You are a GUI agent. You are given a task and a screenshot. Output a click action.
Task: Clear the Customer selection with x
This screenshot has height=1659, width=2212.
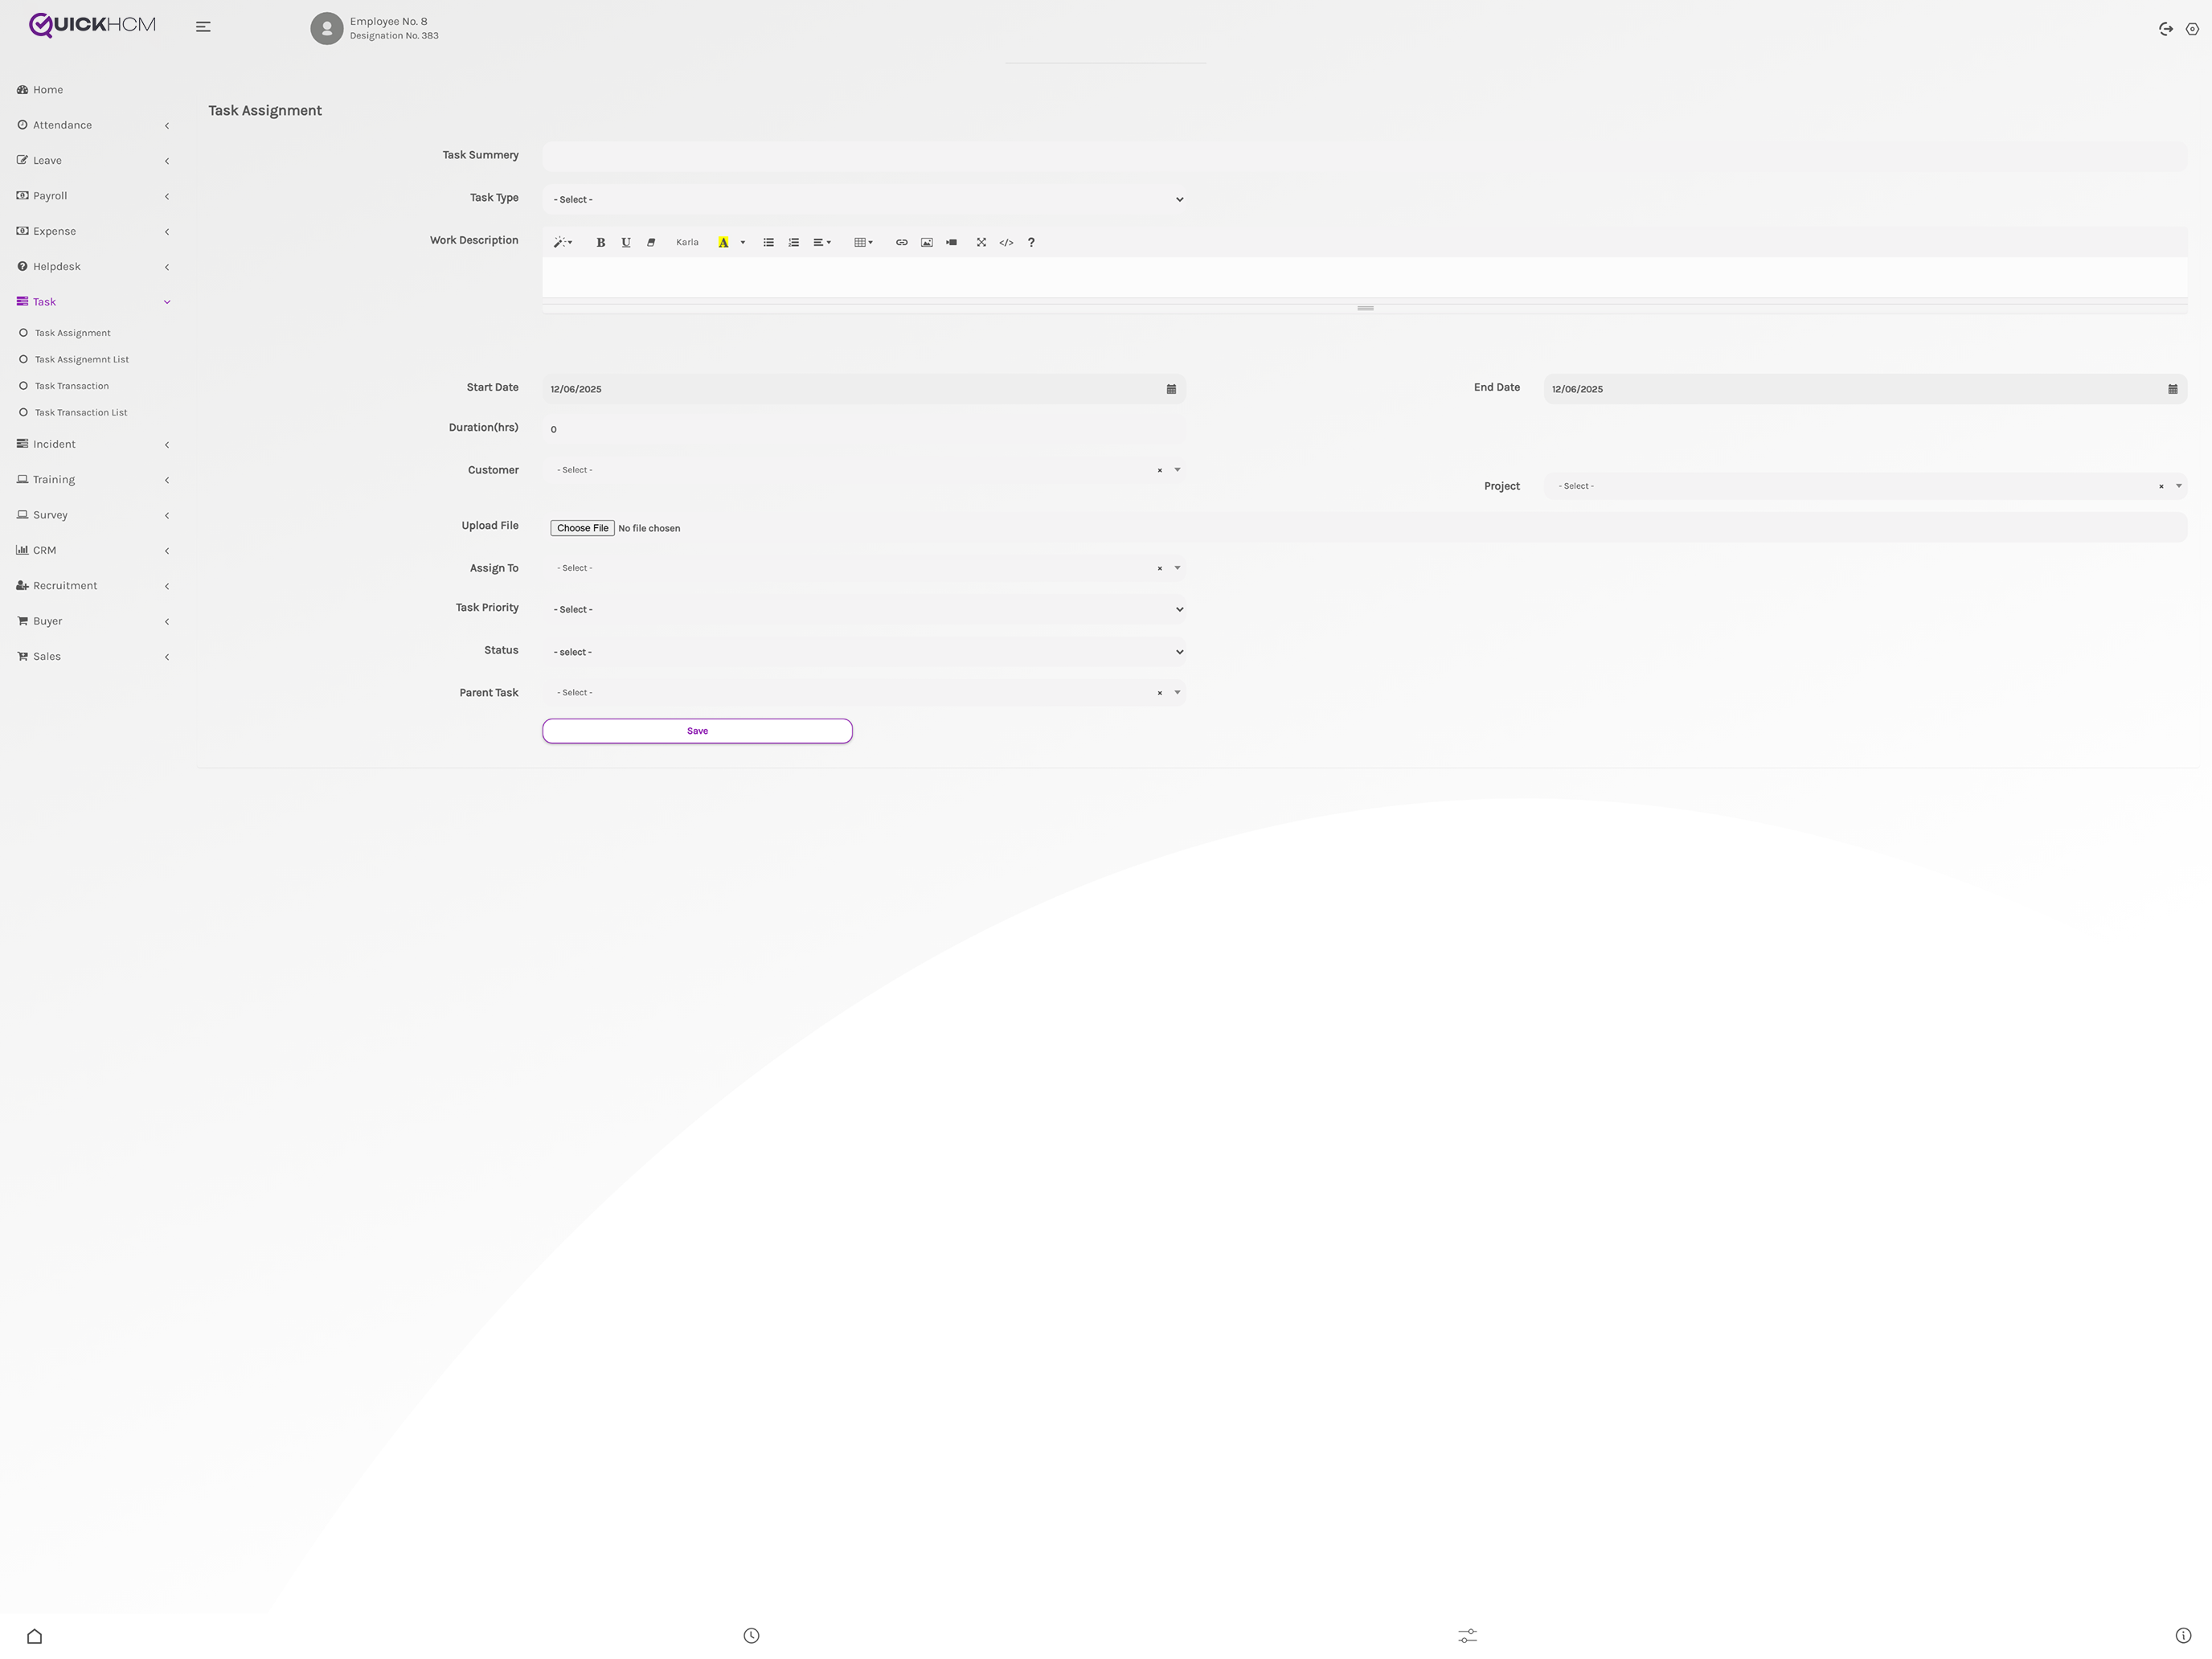tap(1160, 471)
